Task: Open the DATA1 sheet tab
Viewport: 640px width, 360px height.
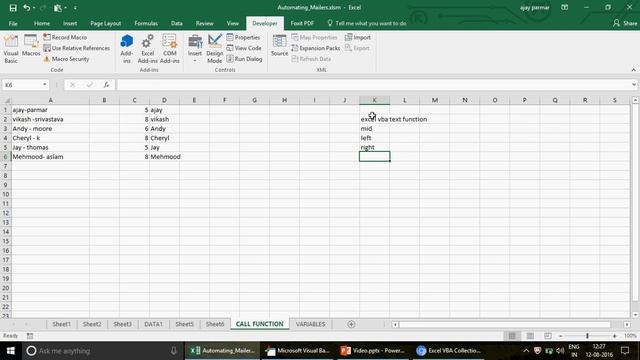Action: (x=153, y=324)
